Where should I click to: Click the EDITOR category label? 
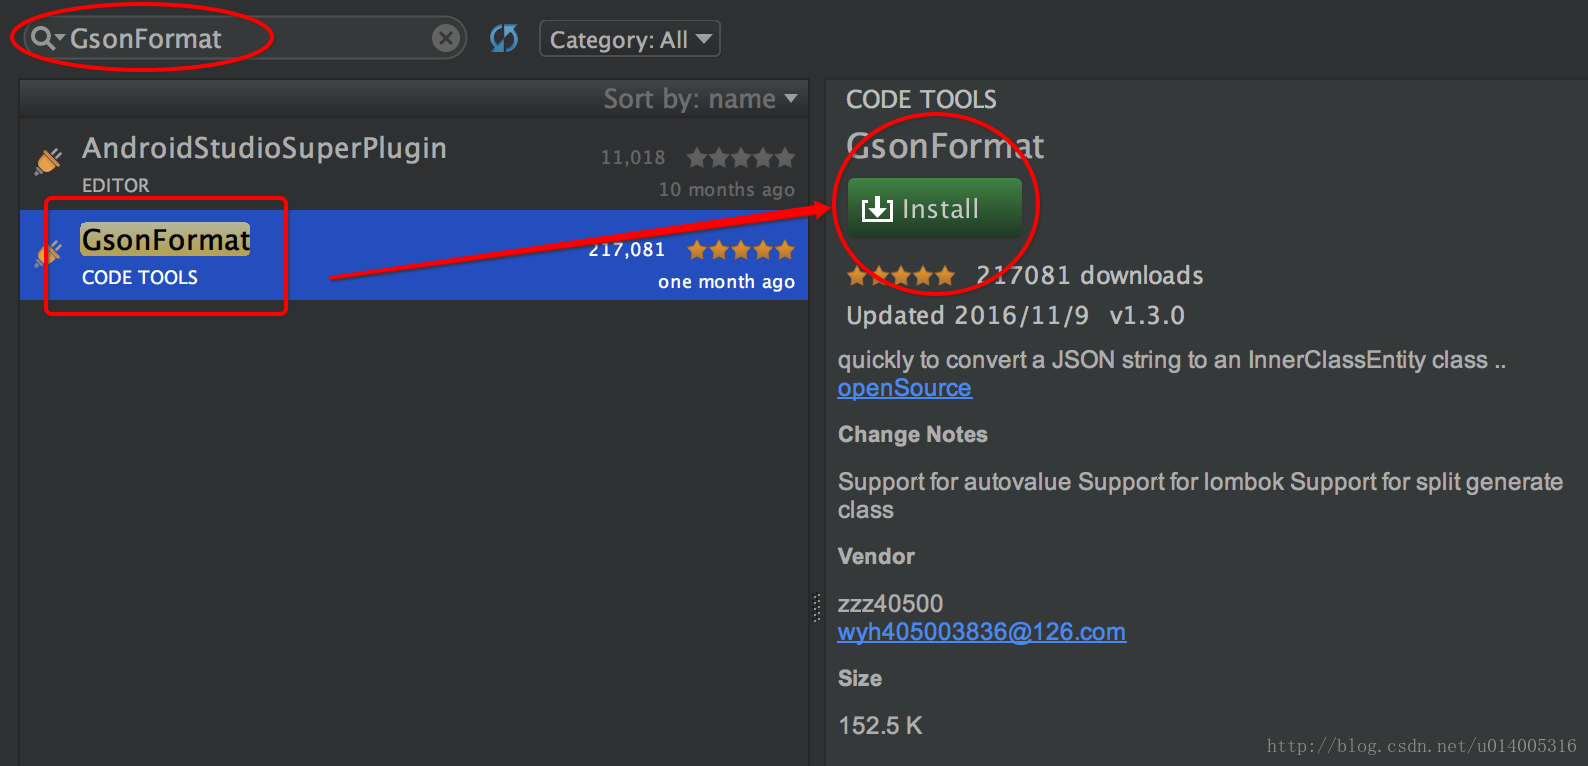(116, 186)
